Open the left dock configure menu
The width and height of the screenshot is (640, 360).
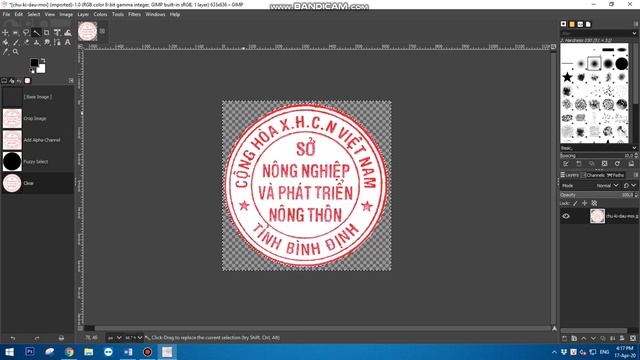click(x=71, y=81)
